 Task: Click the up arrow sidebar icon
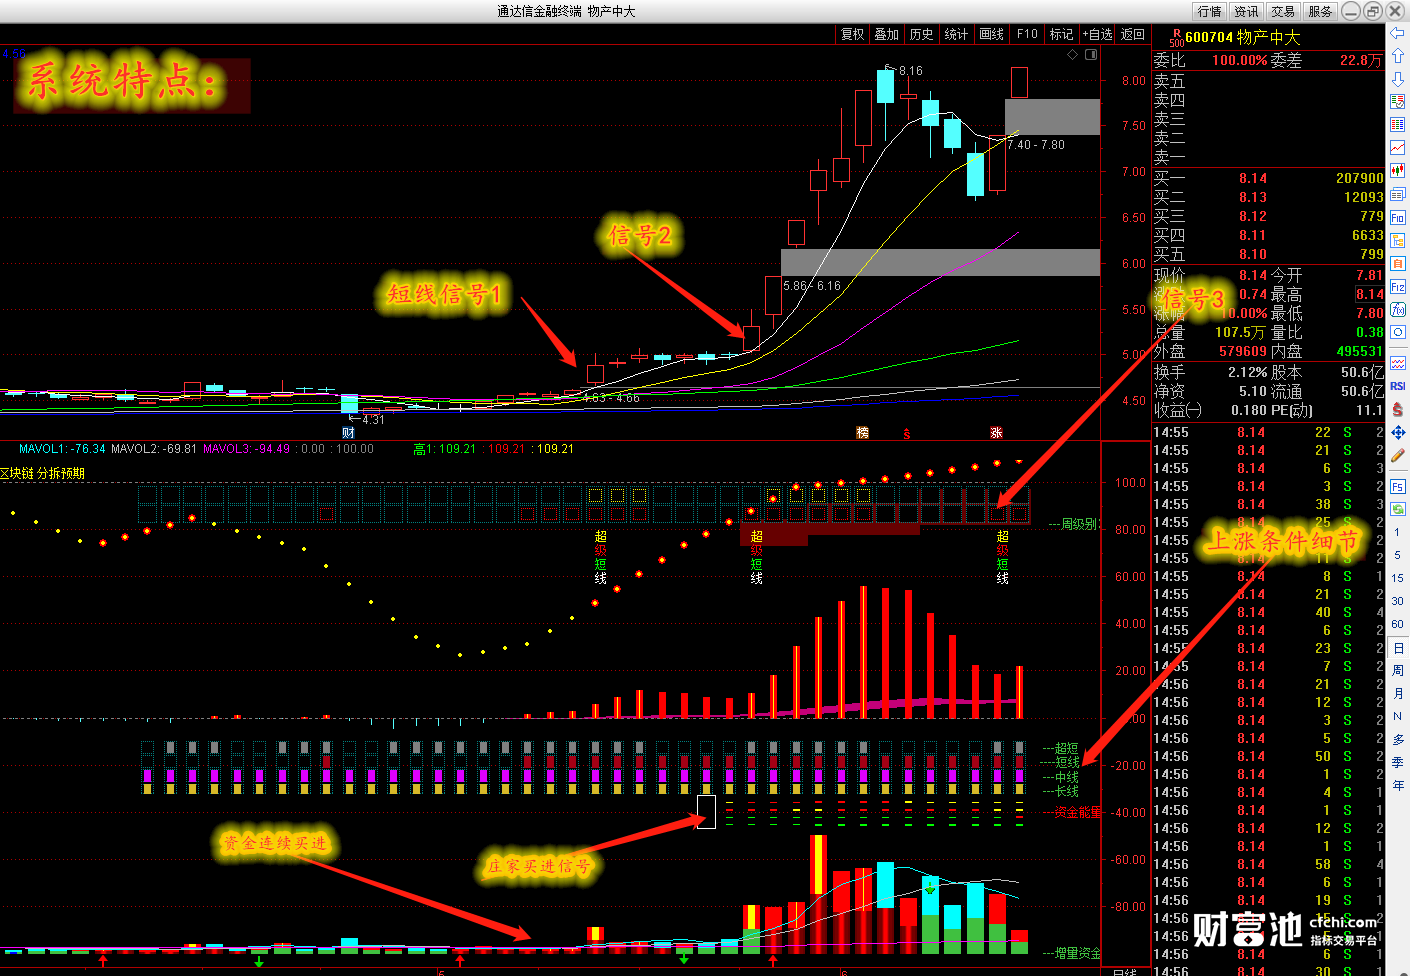point(1398,56)
